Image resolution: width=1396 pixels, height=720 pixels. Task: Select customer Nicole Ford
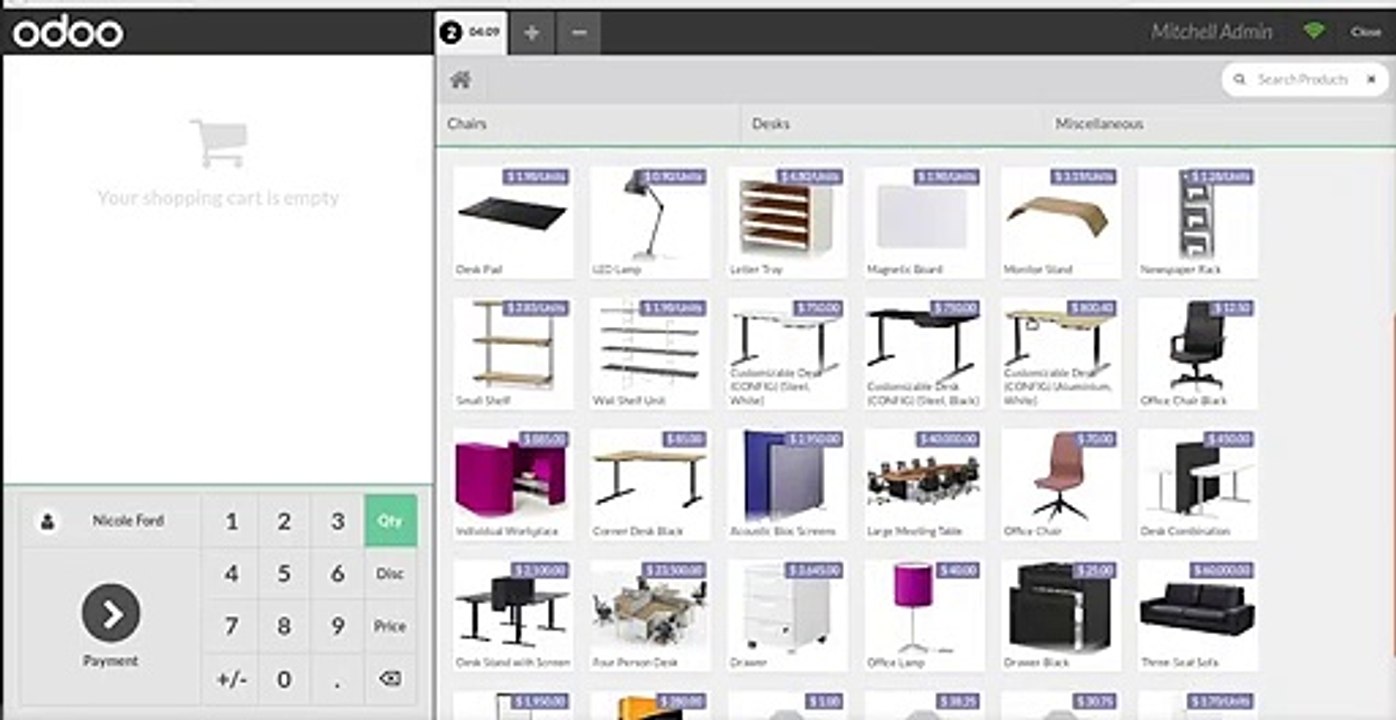click(x=110, y=521)
